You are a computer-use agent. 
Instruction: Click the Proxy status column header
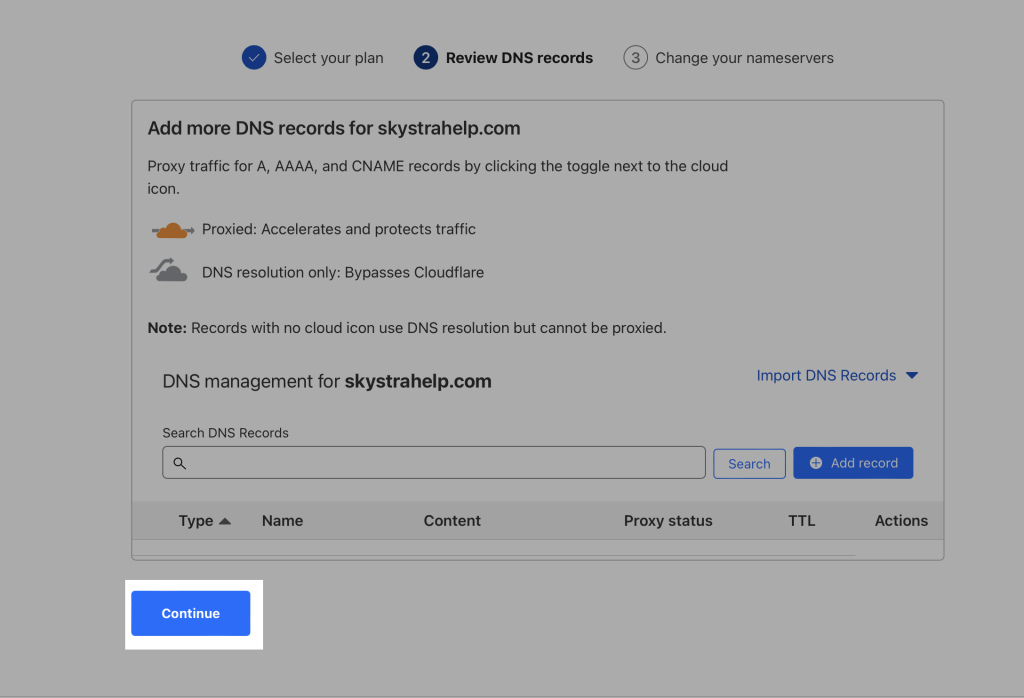[x=668, y=521]
